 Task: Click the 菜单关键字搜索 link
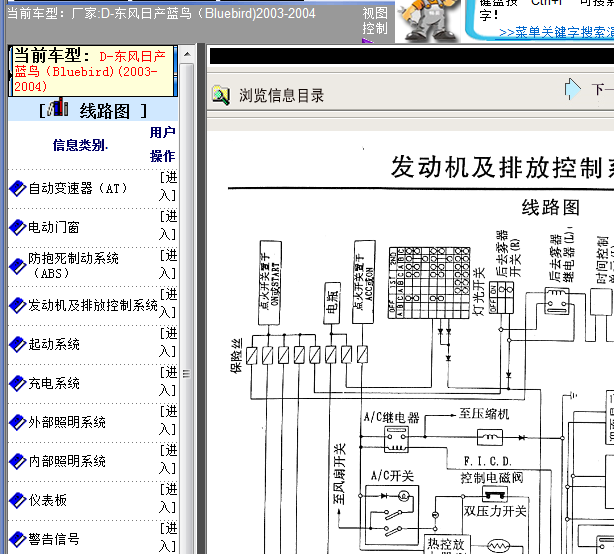(x=556, y=32)
